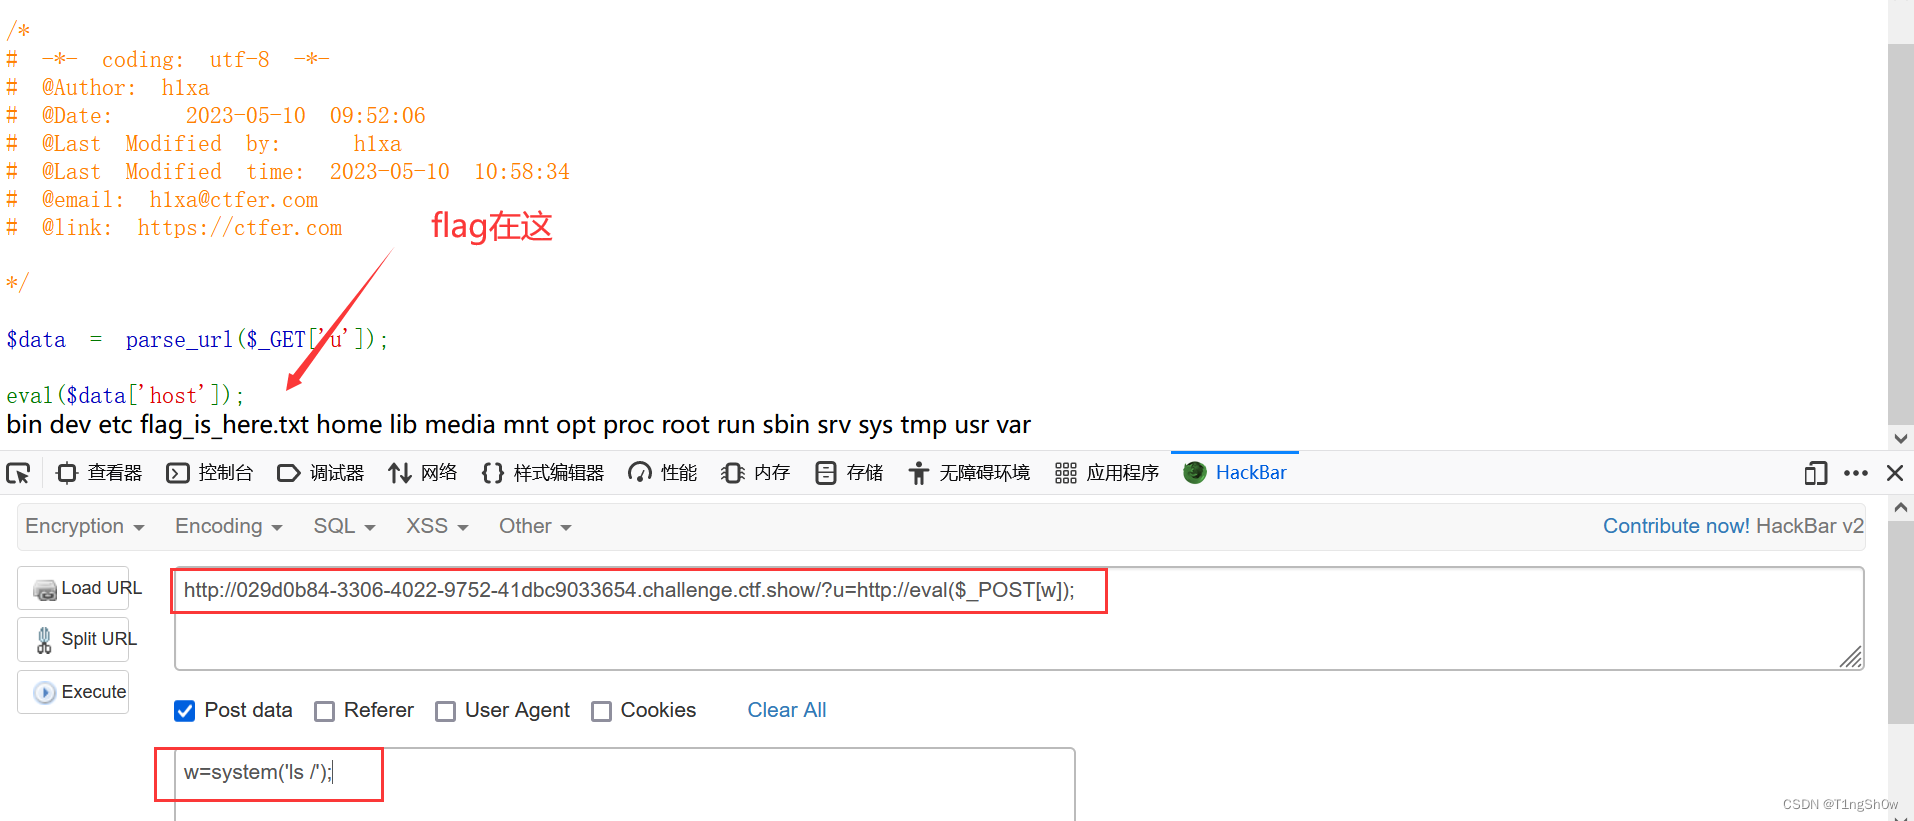Open the 样式编辑器 style editor tab
Screen dimensions: 1914x821
(543, 473)
